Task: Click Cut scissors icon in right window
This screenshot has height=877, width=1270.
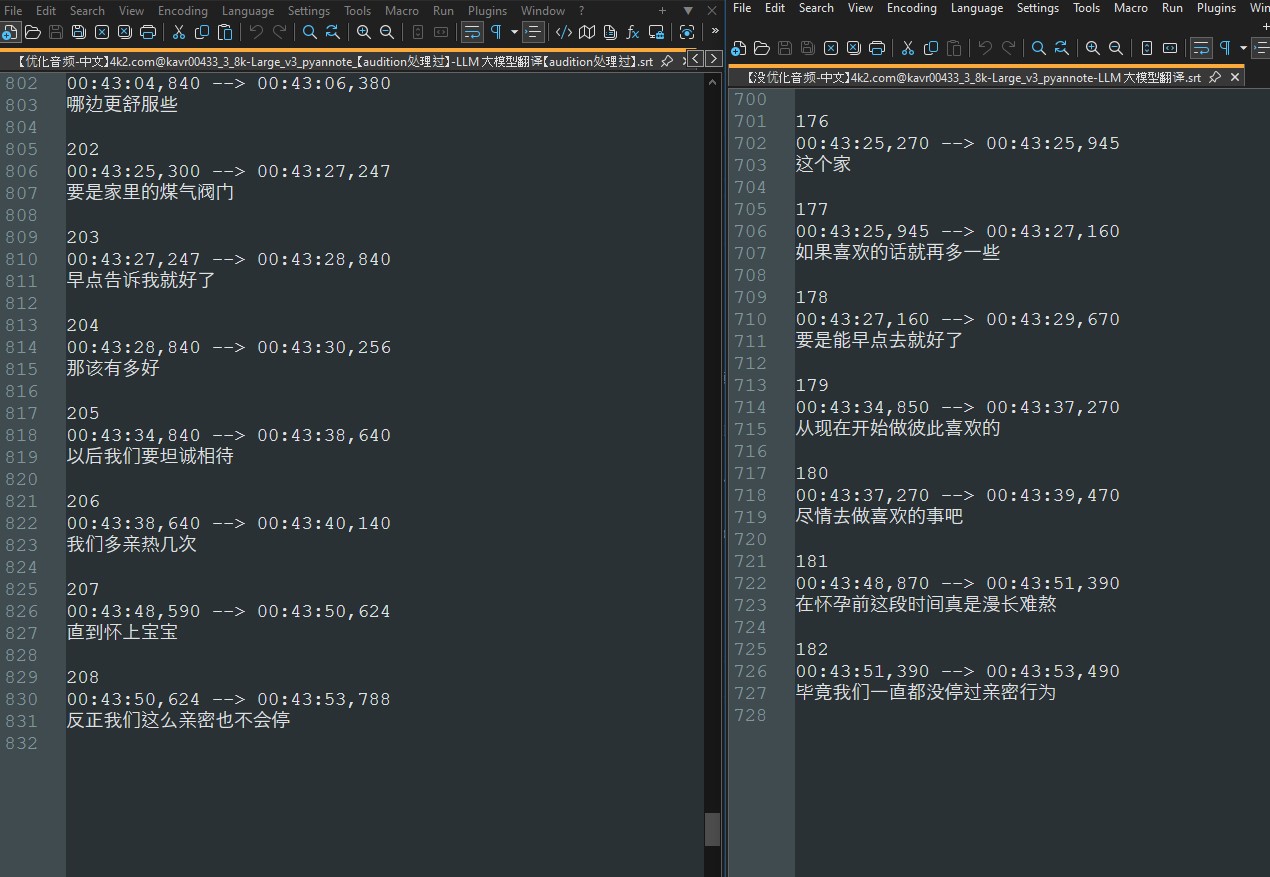Action: click(x=908, y=47)
